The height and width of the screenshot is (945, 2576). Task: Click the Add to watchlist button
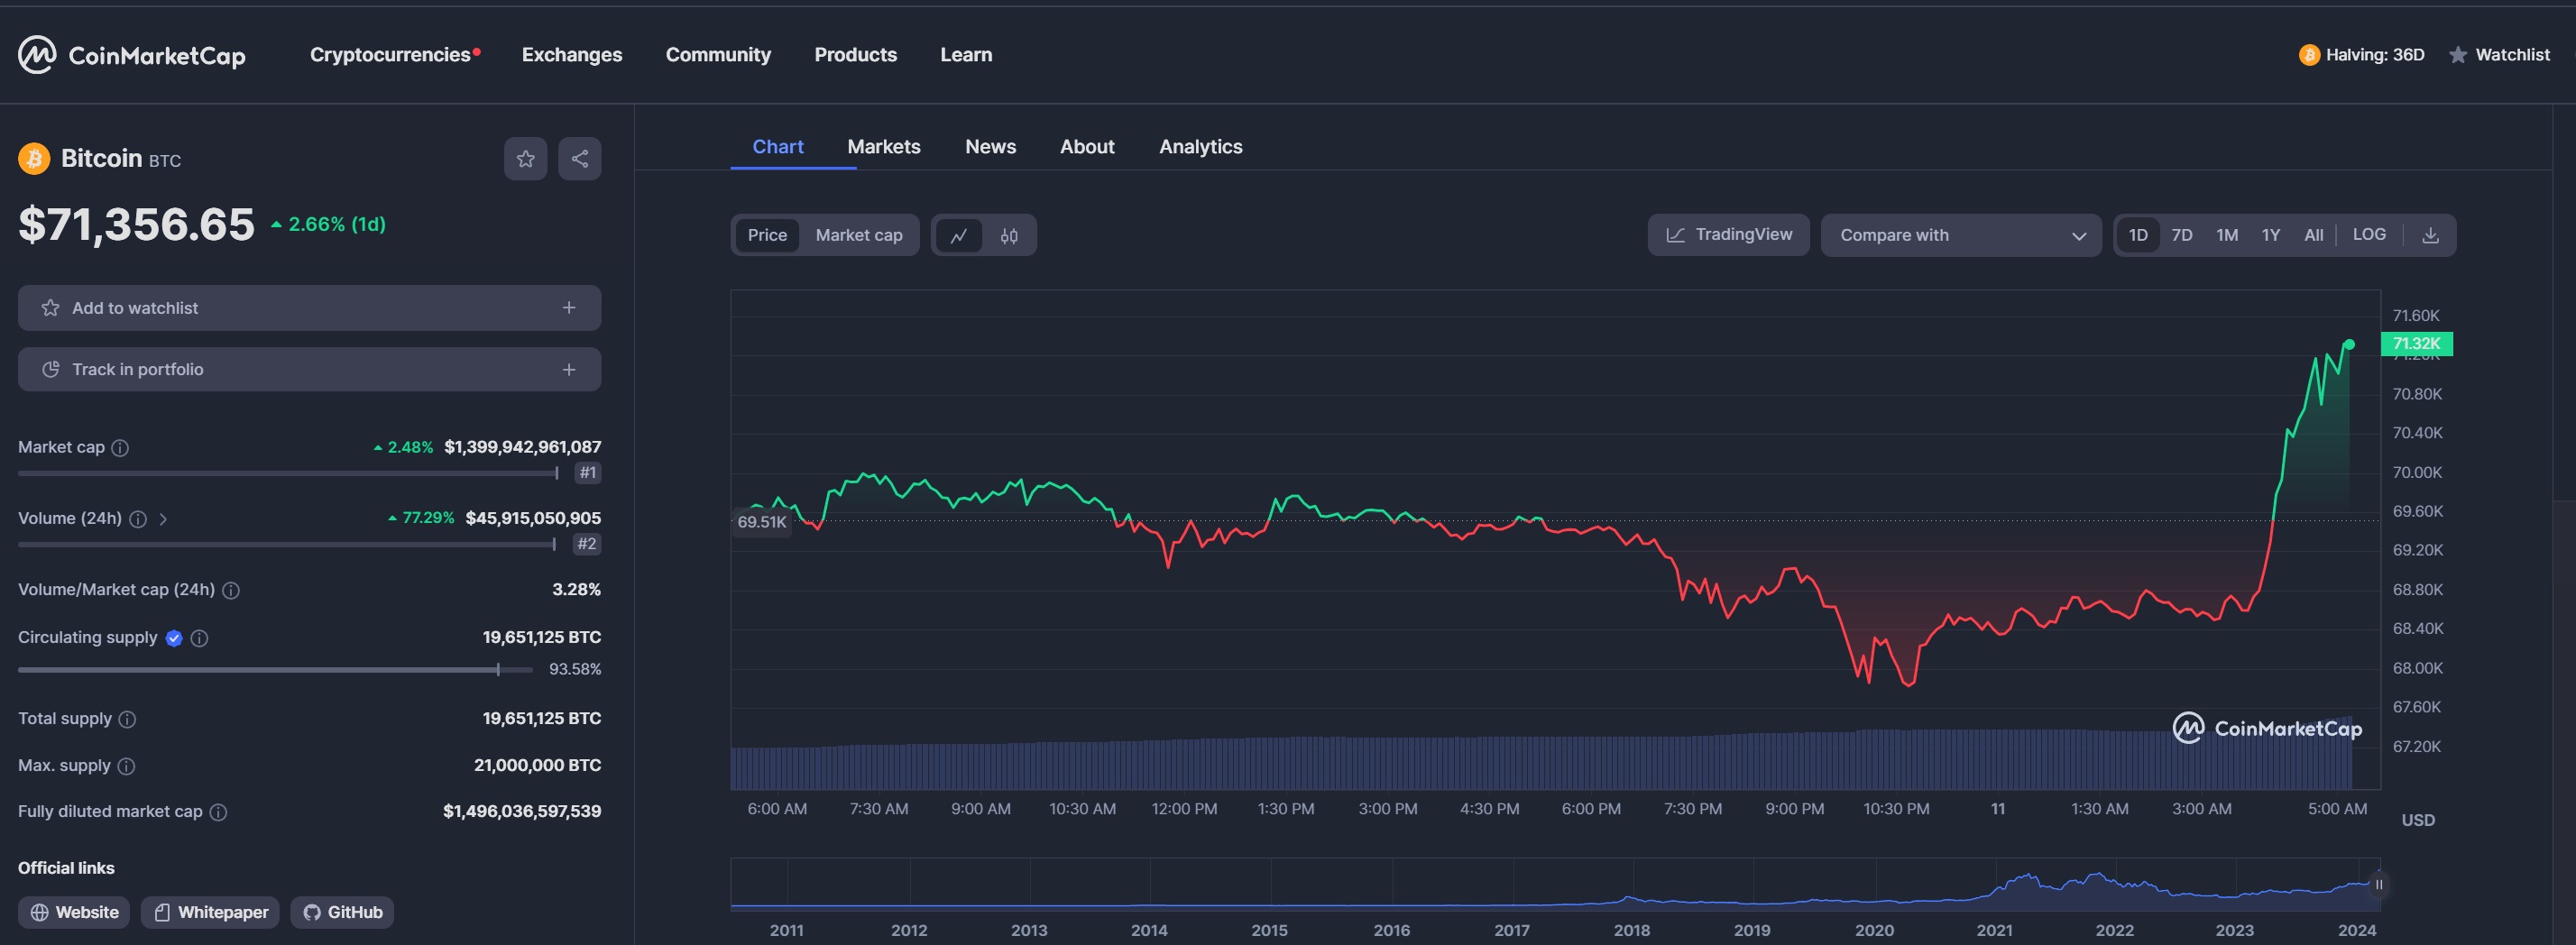pyautogui.click(x=309, y=308)
